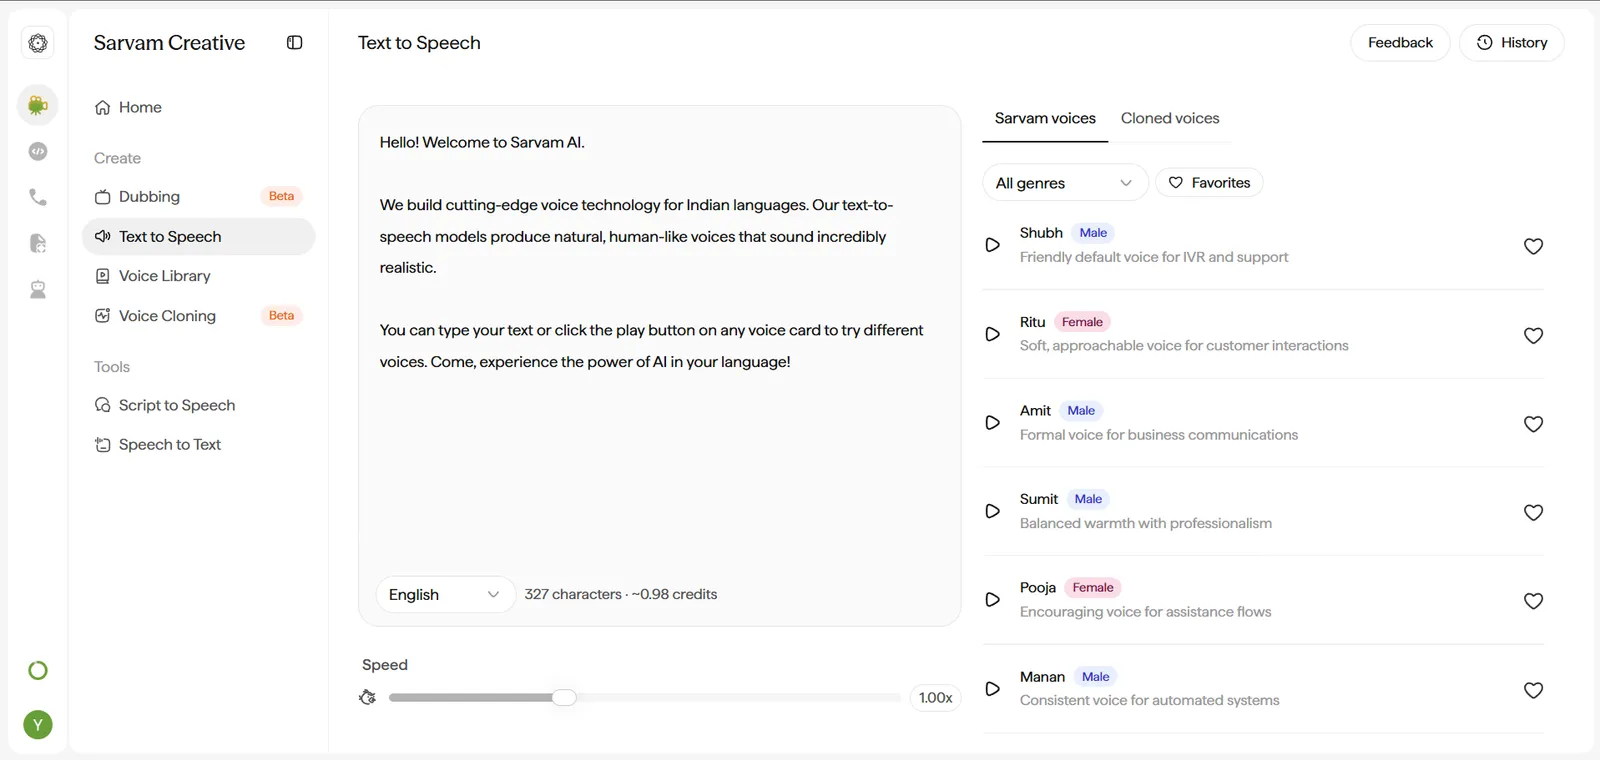Click the Sarvam logo icon
The width and height of the screenshot is (1600, 760).
pyautogui.click(x=38, y=43)
